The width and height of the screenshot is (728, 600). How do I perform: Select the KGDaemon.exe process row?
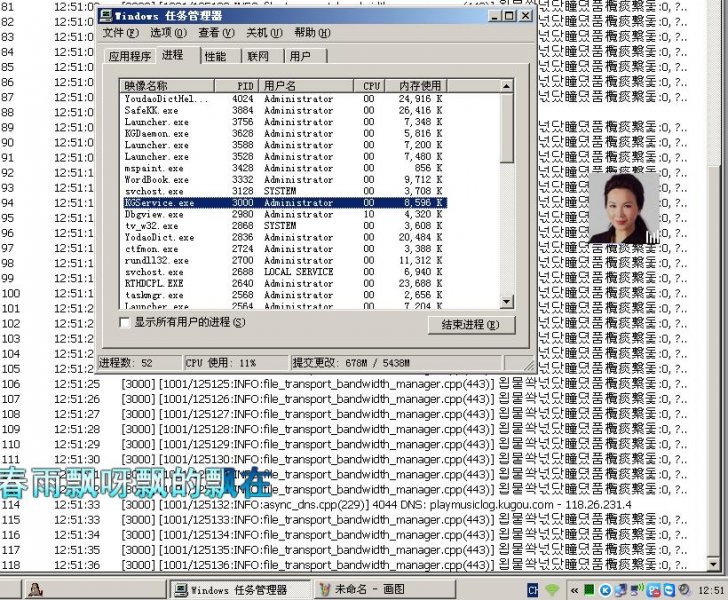[x=284, y=134]
